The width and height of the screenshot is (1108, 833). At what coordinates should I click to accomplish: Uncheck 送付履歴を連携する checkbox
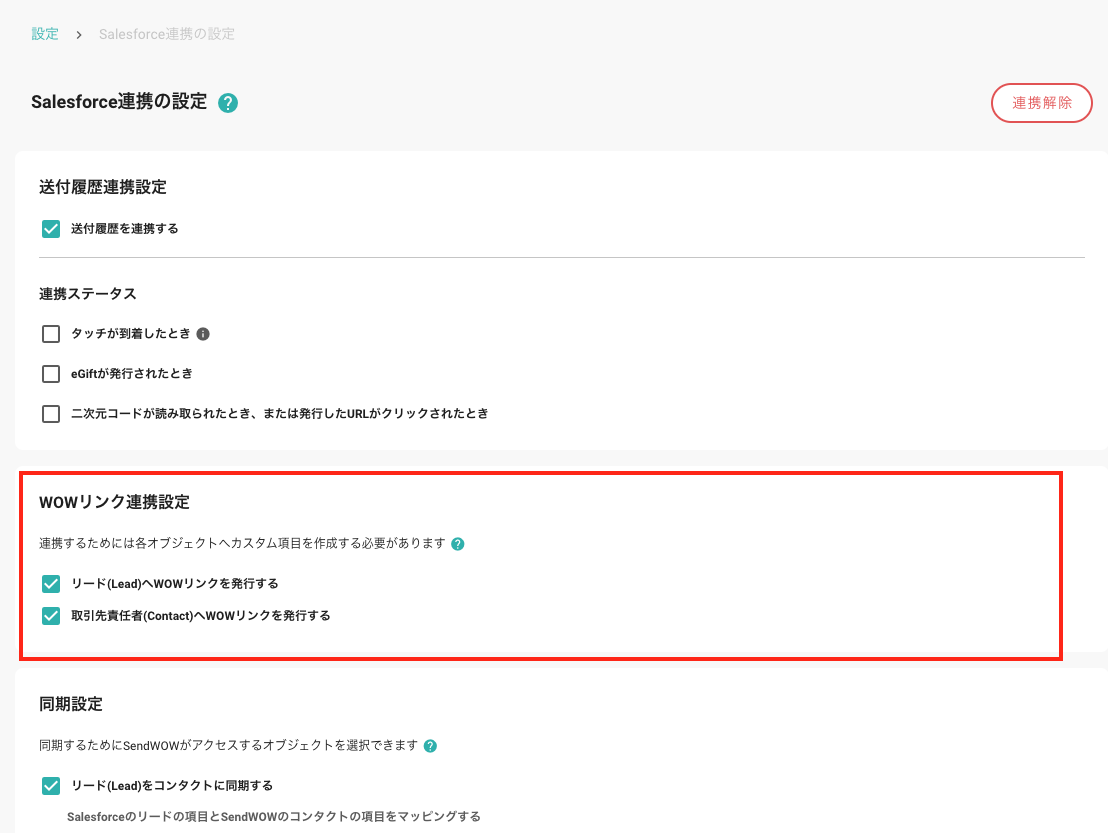click(x=51, y=229)
